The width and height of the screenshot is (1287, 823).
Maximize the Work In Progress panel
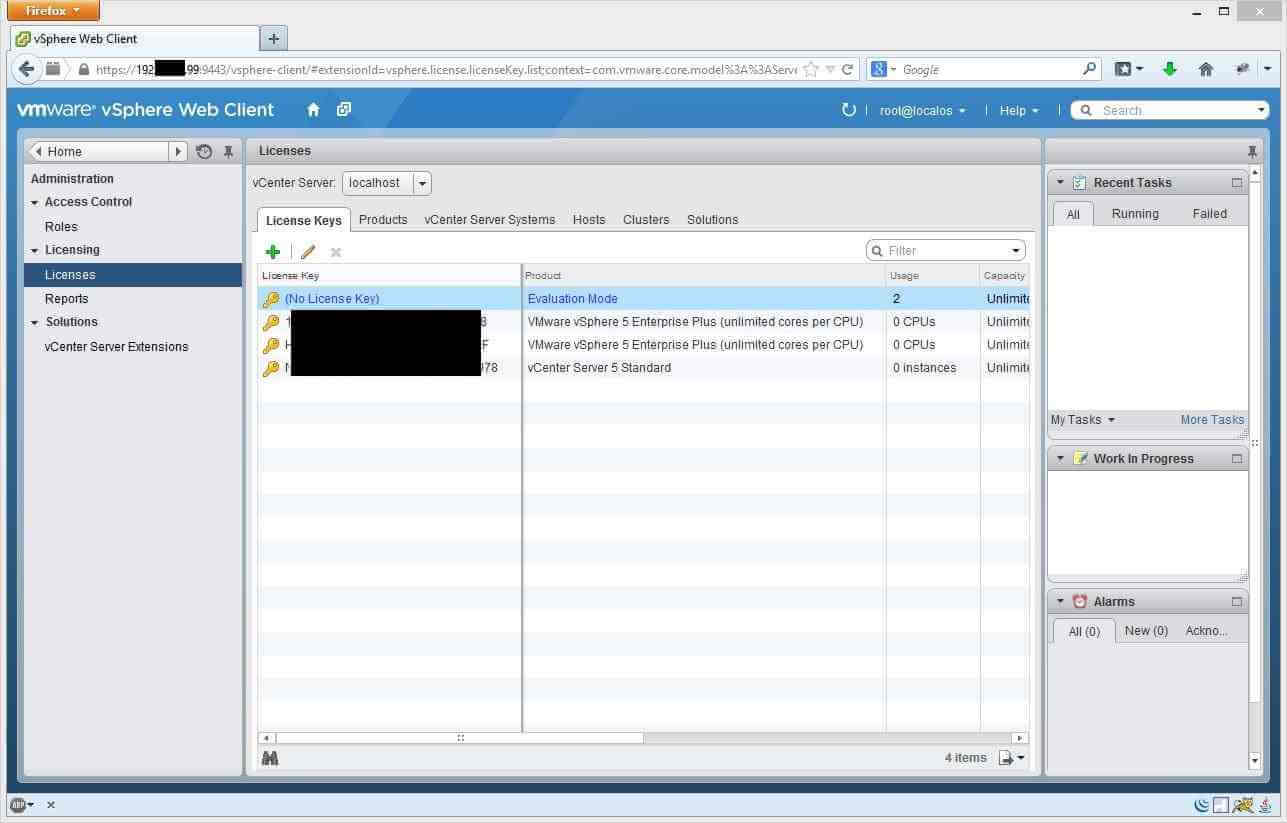pyautogui.click(x=1237, y=458)
